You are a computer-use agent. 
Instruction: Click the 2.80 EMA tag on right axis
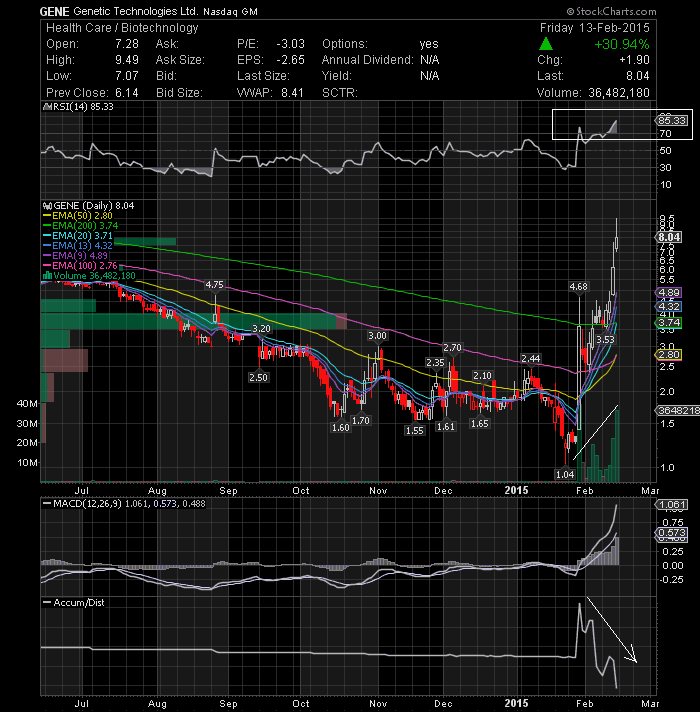(668, 355)
